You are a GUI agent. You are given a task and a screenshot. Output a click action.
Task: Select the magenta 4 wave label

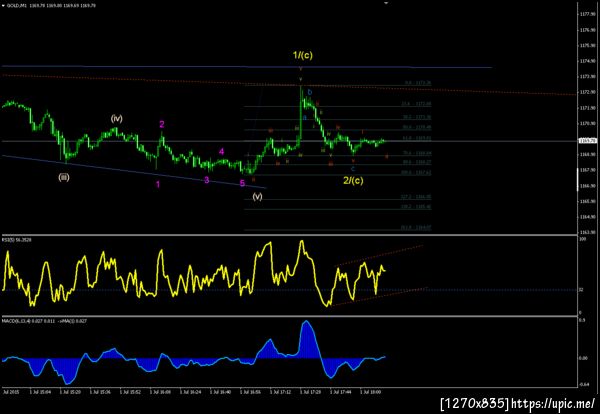(x=222, y=152)
